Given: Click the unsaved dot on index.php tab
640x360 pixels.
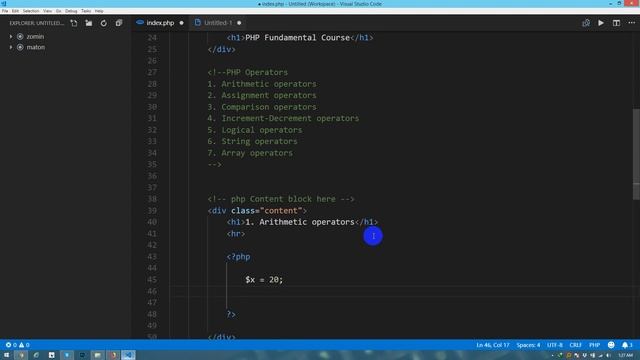Looking at the screenshot, I should pyautogui.click(x=182, y=23).
